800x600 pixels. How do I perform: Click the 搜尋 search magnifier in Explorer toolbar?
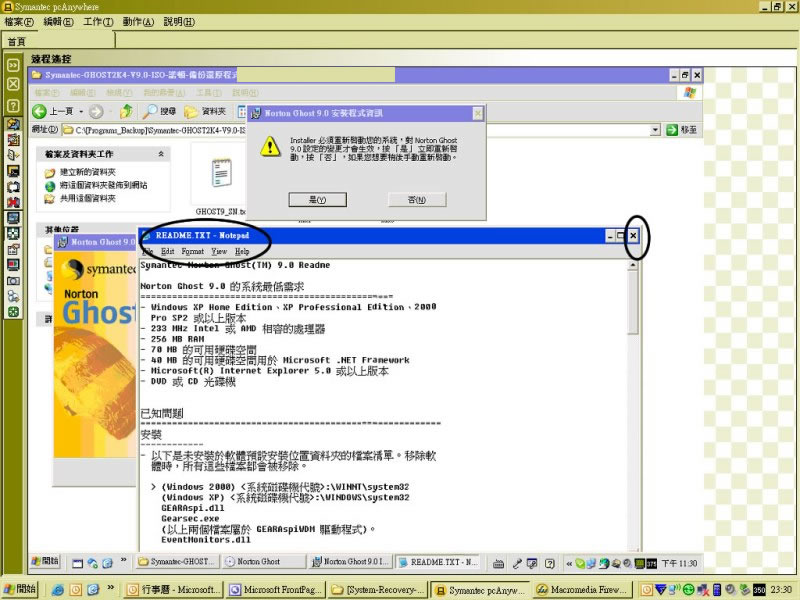pyautogui.click(x=159, y=111)
